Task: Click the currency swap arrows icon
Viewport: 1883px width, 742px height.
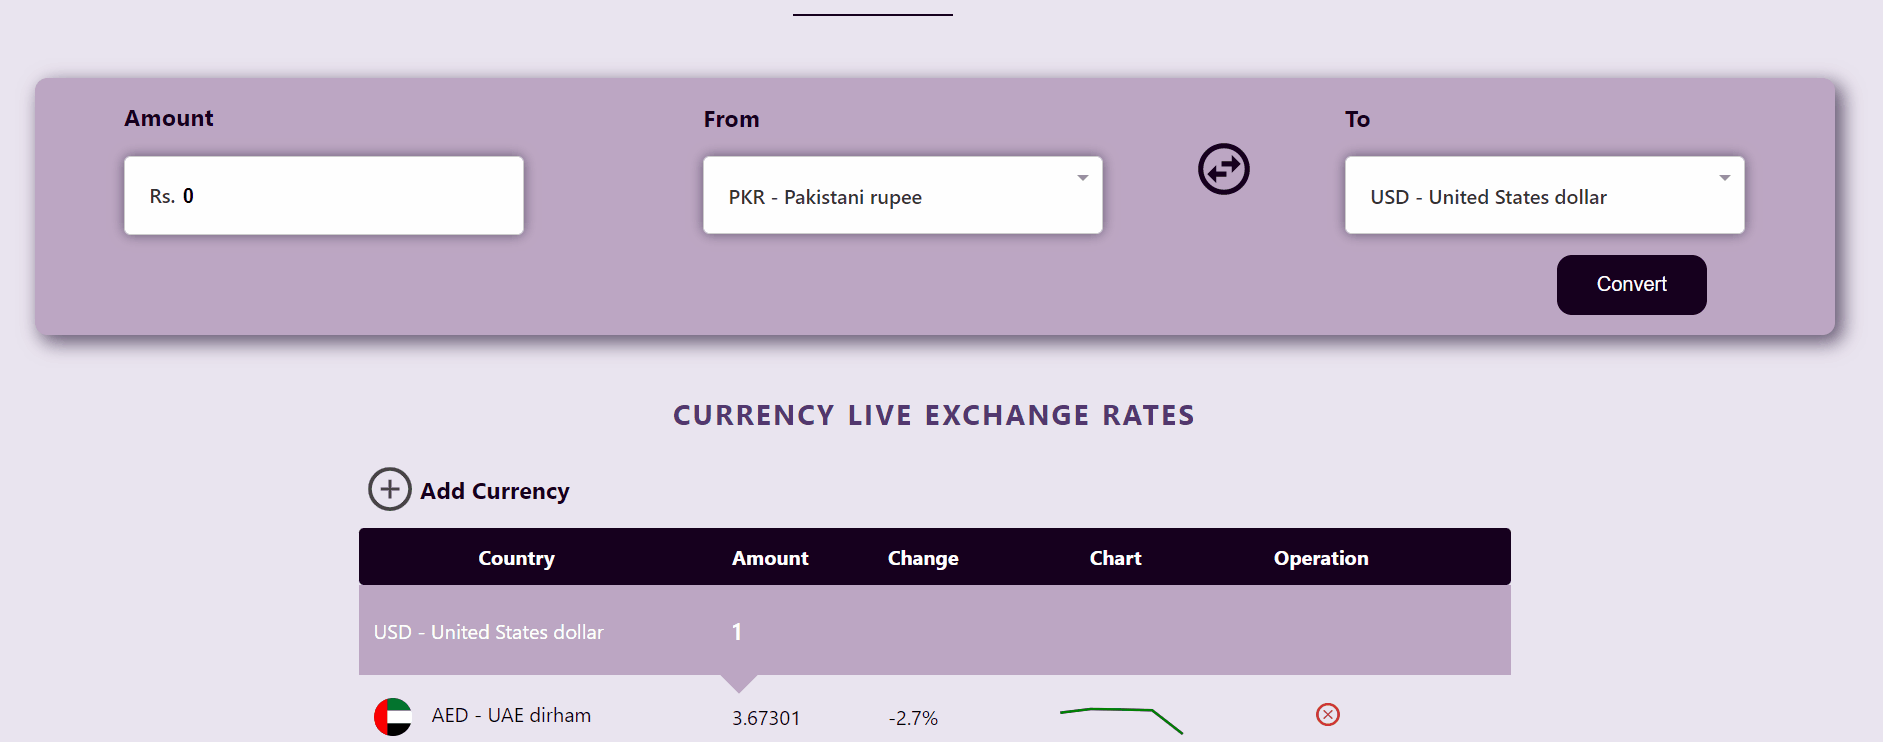Action: pos(1223,169)
